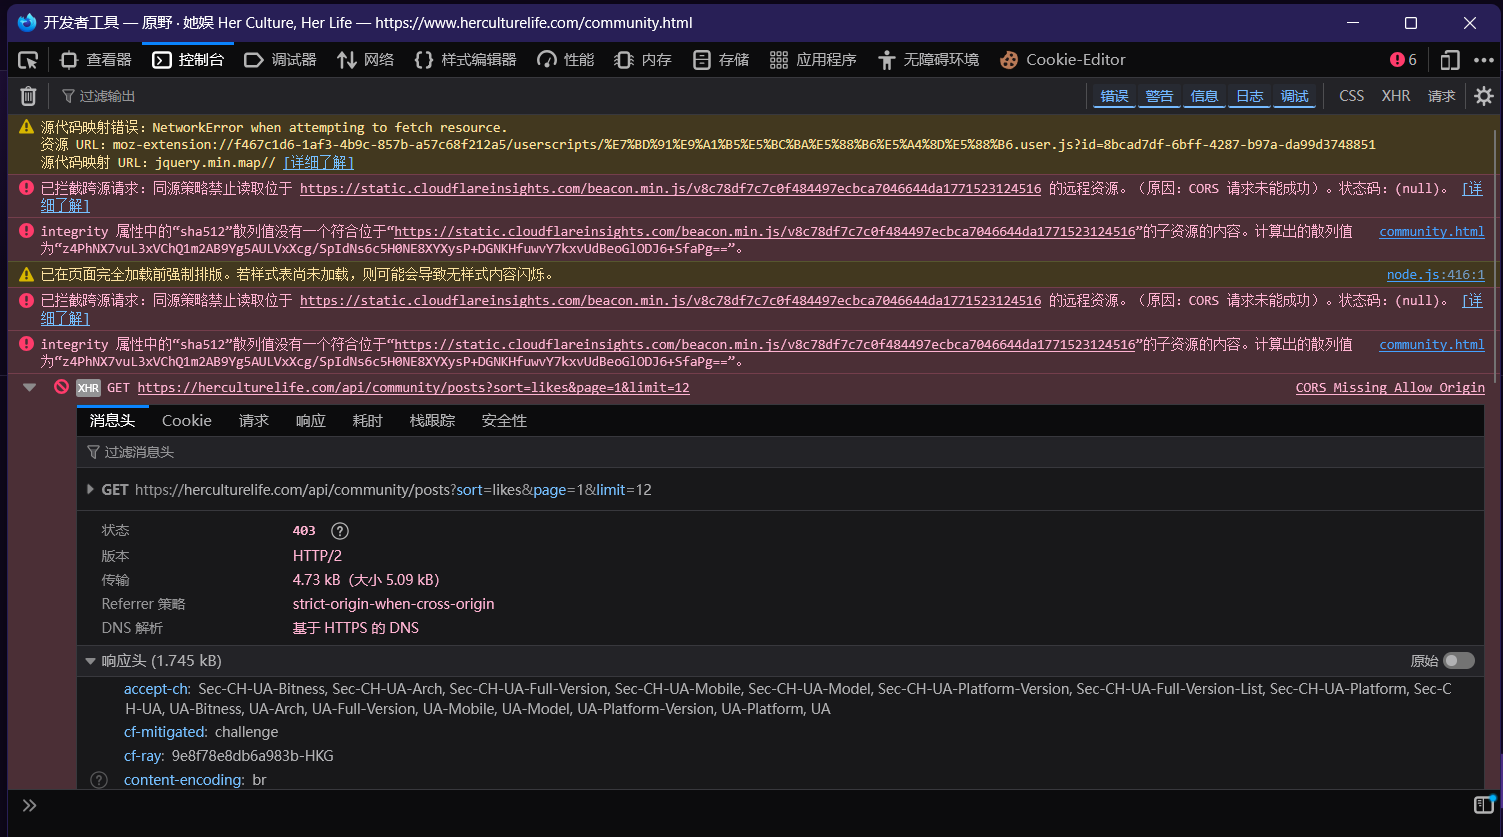Clear console output with trash icon

(x=29, y=96)
